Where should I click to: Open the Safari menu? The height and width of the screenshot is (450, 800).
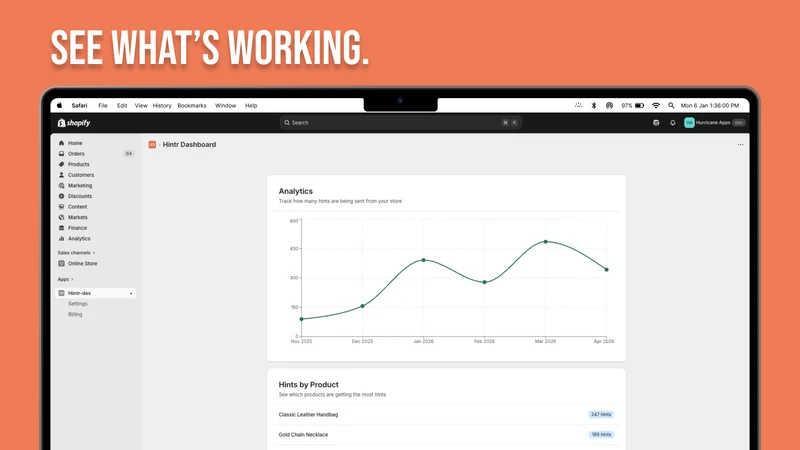pyautogui.click(x=79, y=106)
